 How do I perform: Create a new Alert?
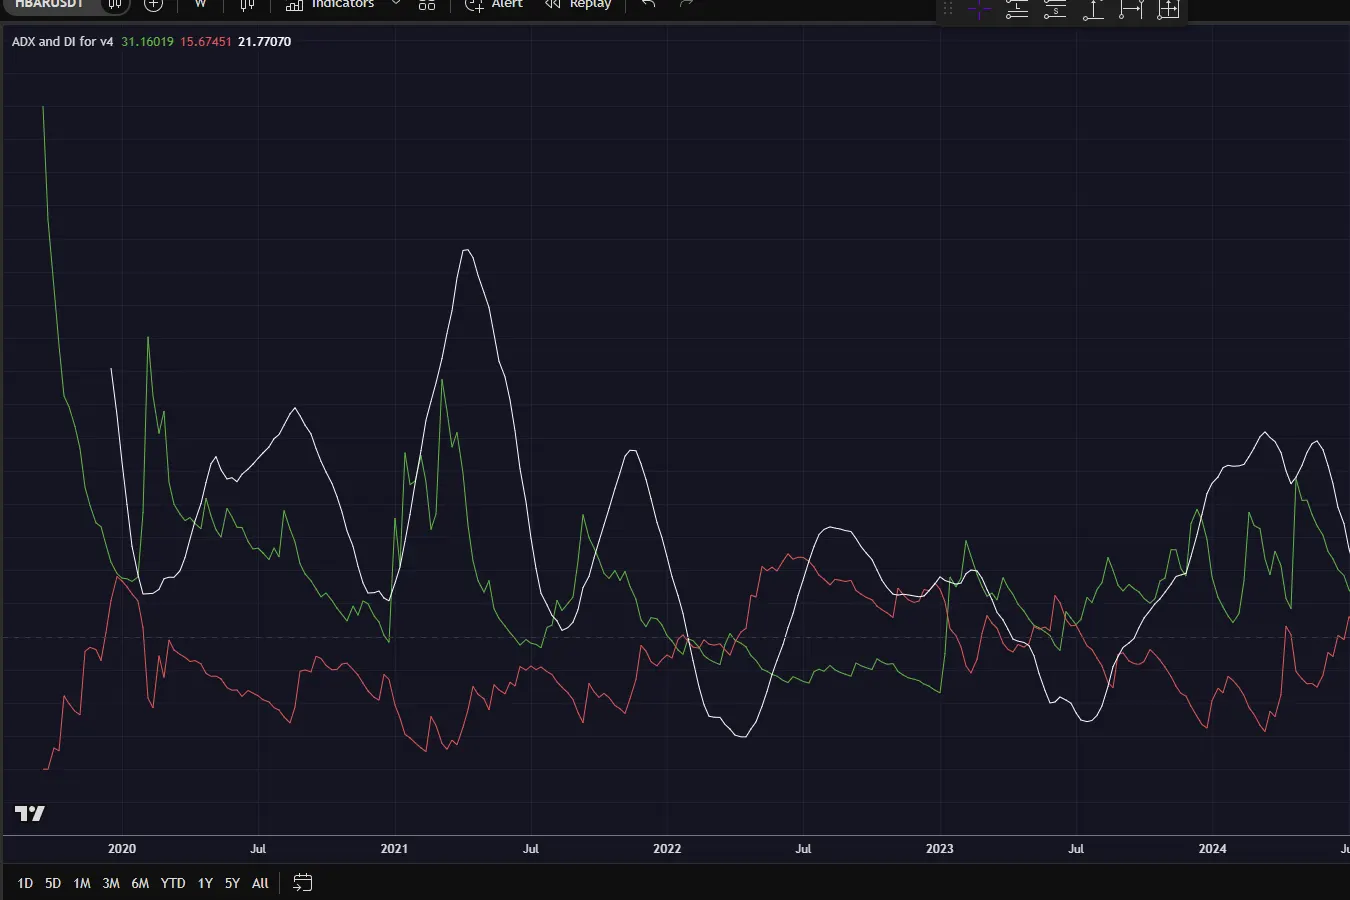tap(494, 5)
